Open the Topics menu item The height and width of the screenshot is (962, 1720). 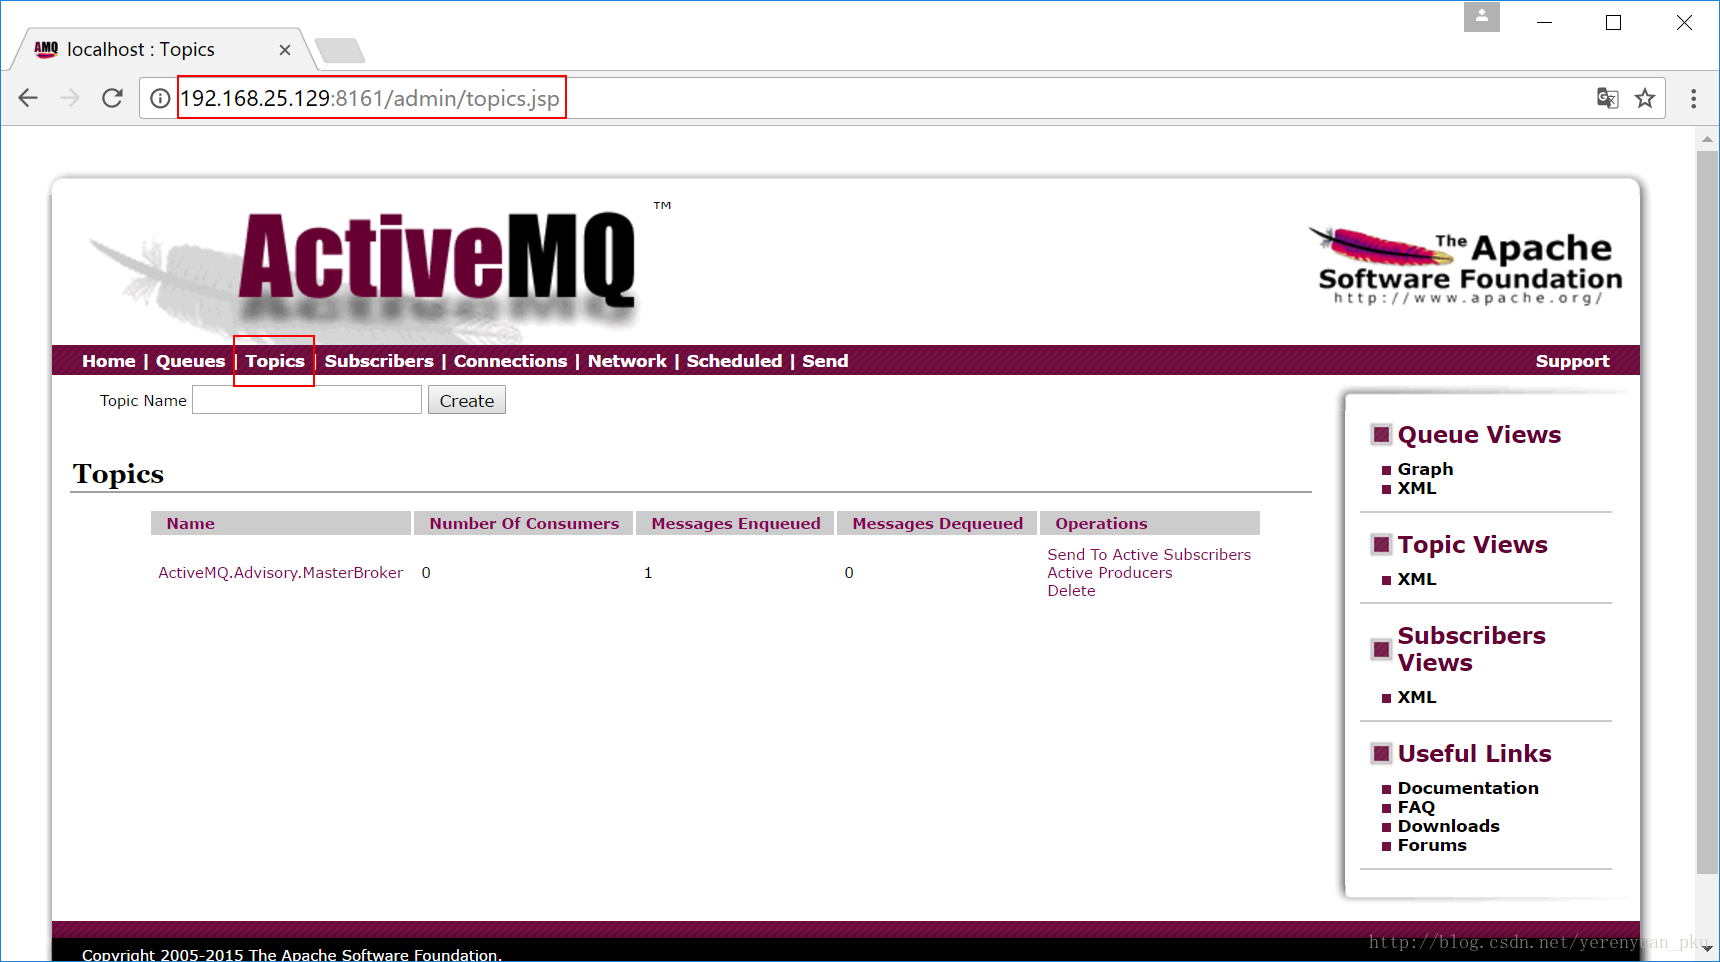(x=275, y=361)
